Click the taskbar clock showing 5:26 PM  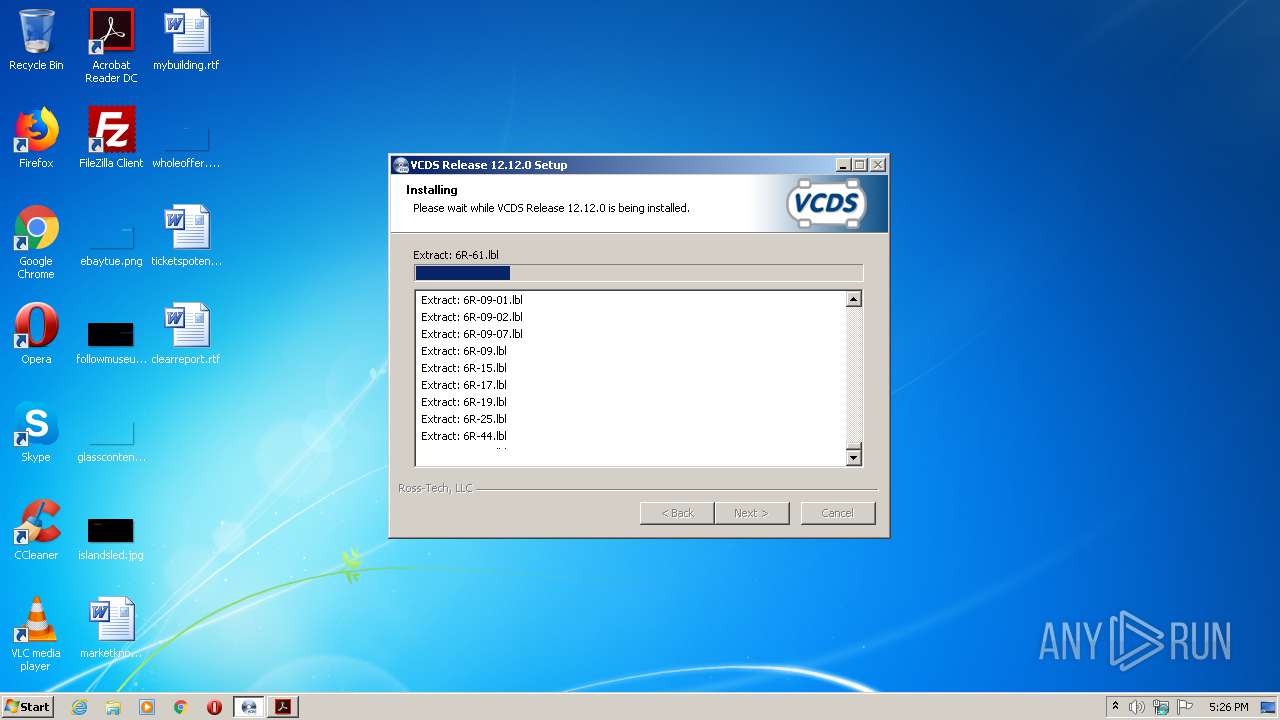pos(1228,707)
